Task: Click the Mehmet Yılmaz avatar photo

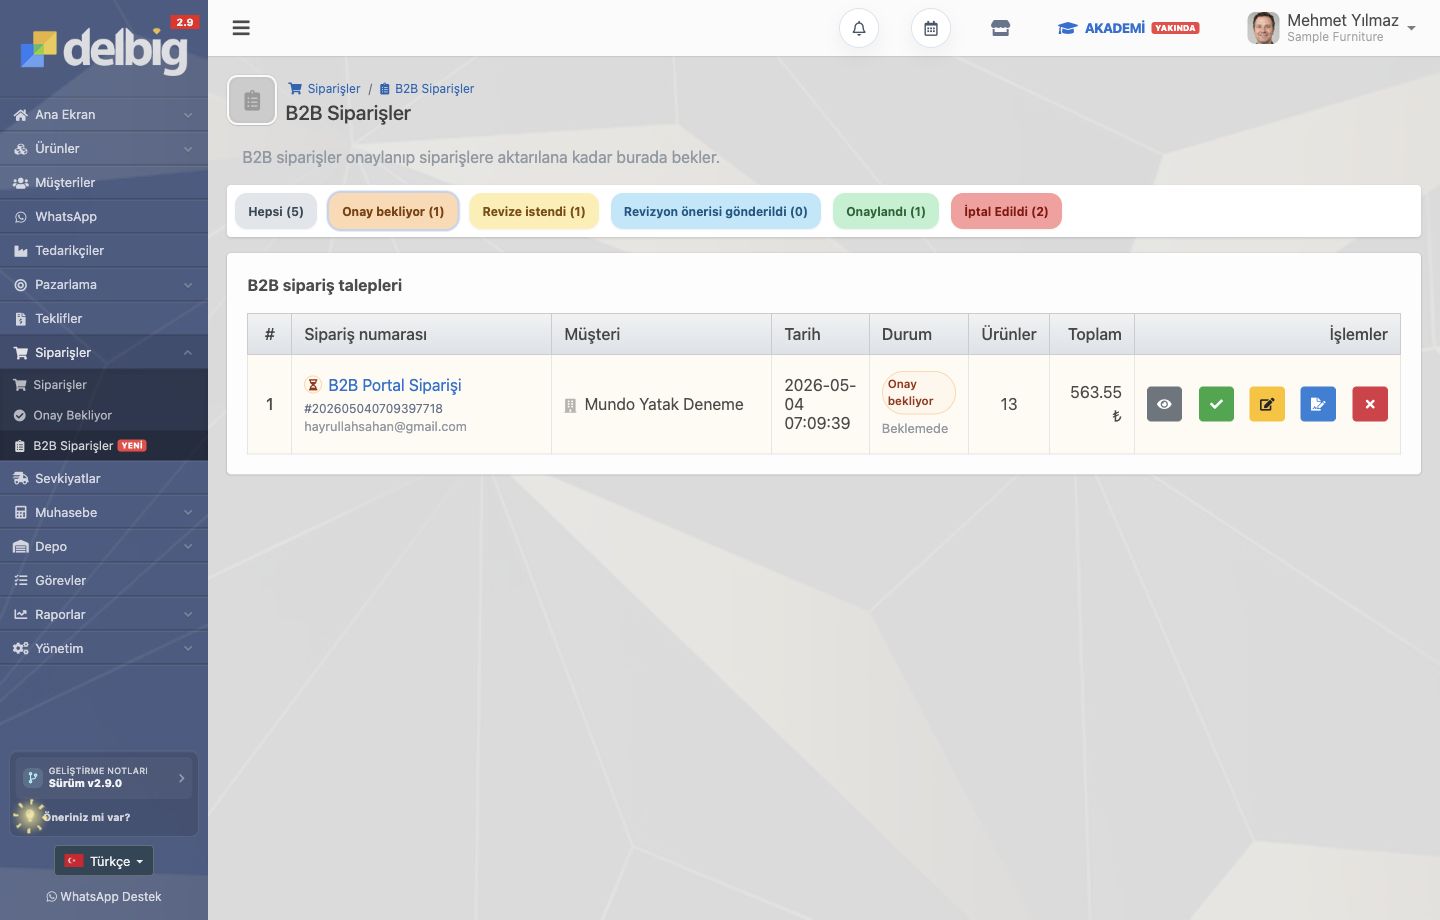Action: pos(1263,28)
